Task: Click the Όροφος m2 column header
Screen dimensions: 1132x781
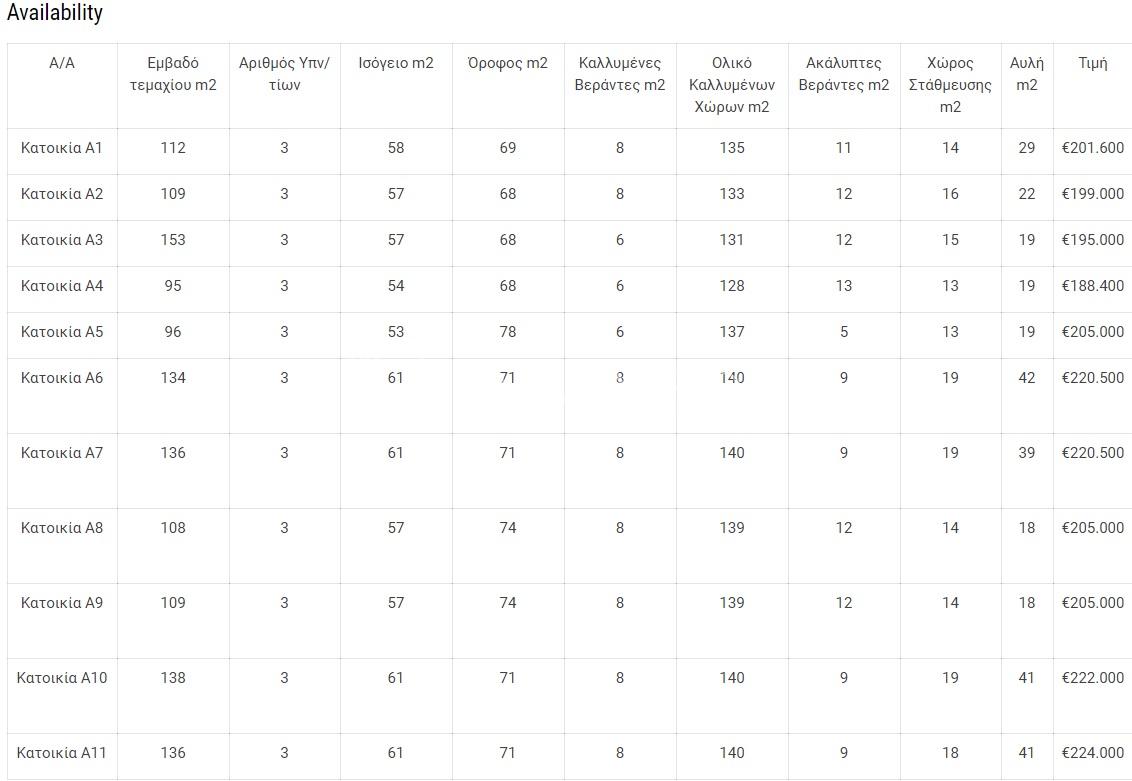Action: pyautogui.click(x=508, y=63)
